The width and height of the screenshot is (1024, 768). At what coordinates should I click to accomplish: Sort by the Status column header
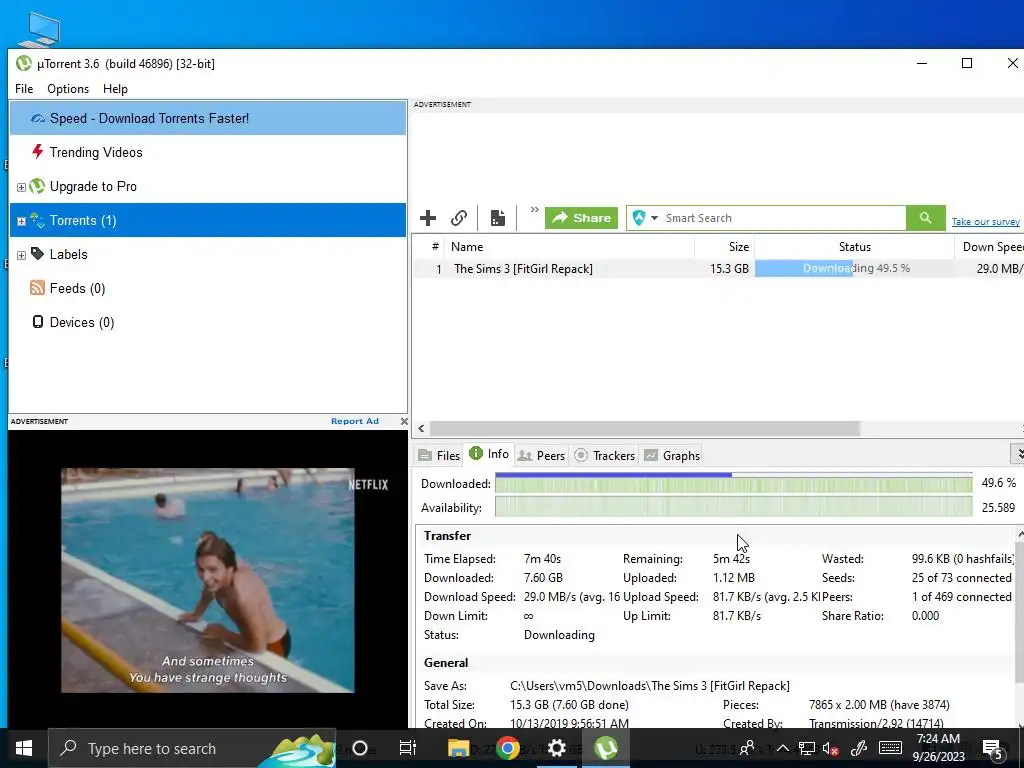(854, 247)
